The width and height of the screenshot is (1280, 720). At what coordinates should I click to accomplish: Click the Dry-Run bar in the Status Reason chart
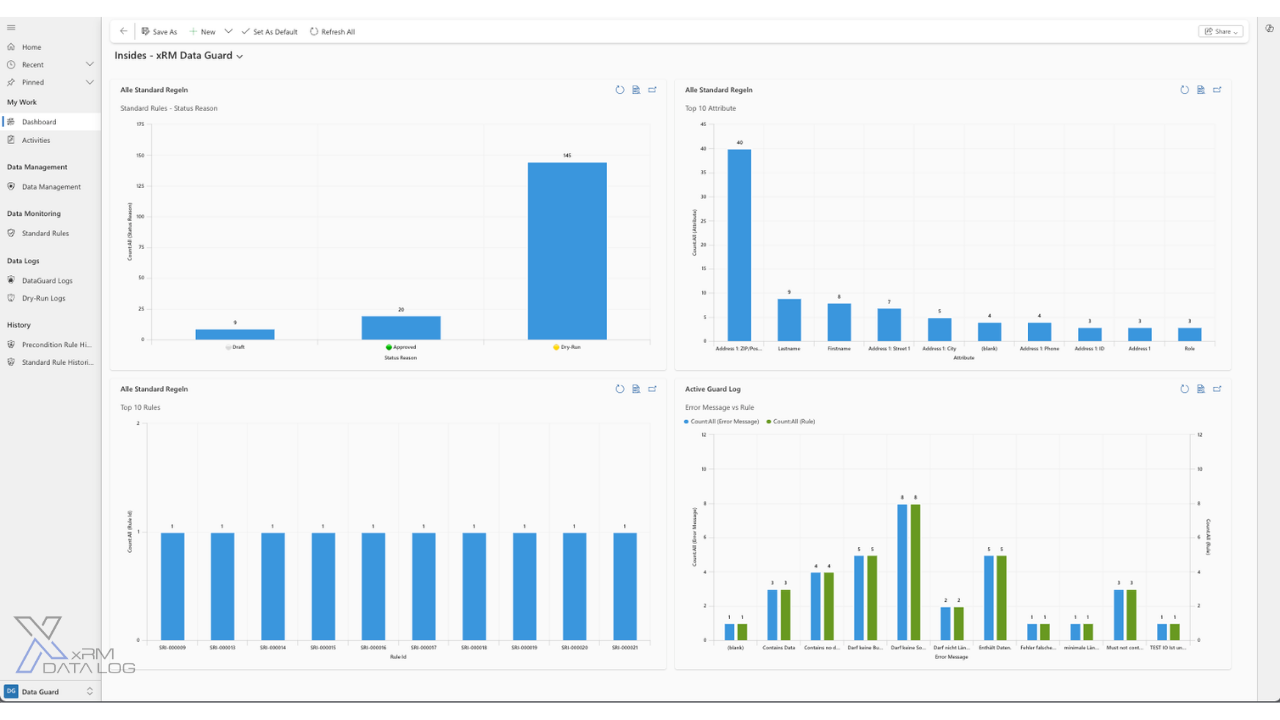click(567, 250)
